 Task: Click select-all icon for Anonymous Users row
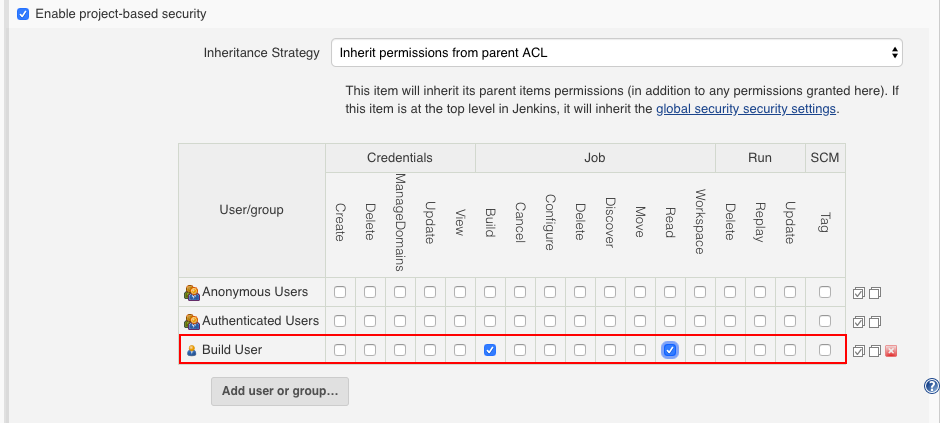coord(859,293)
